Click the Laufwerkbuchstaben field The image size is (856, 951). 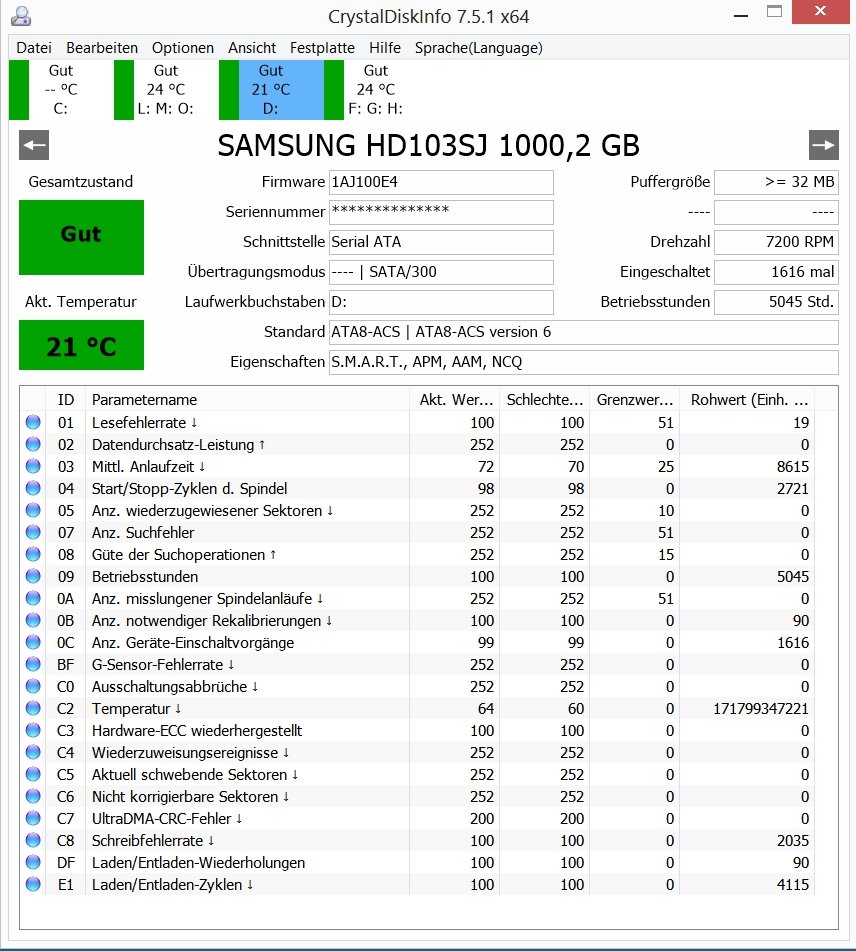(x=441, y=302)
